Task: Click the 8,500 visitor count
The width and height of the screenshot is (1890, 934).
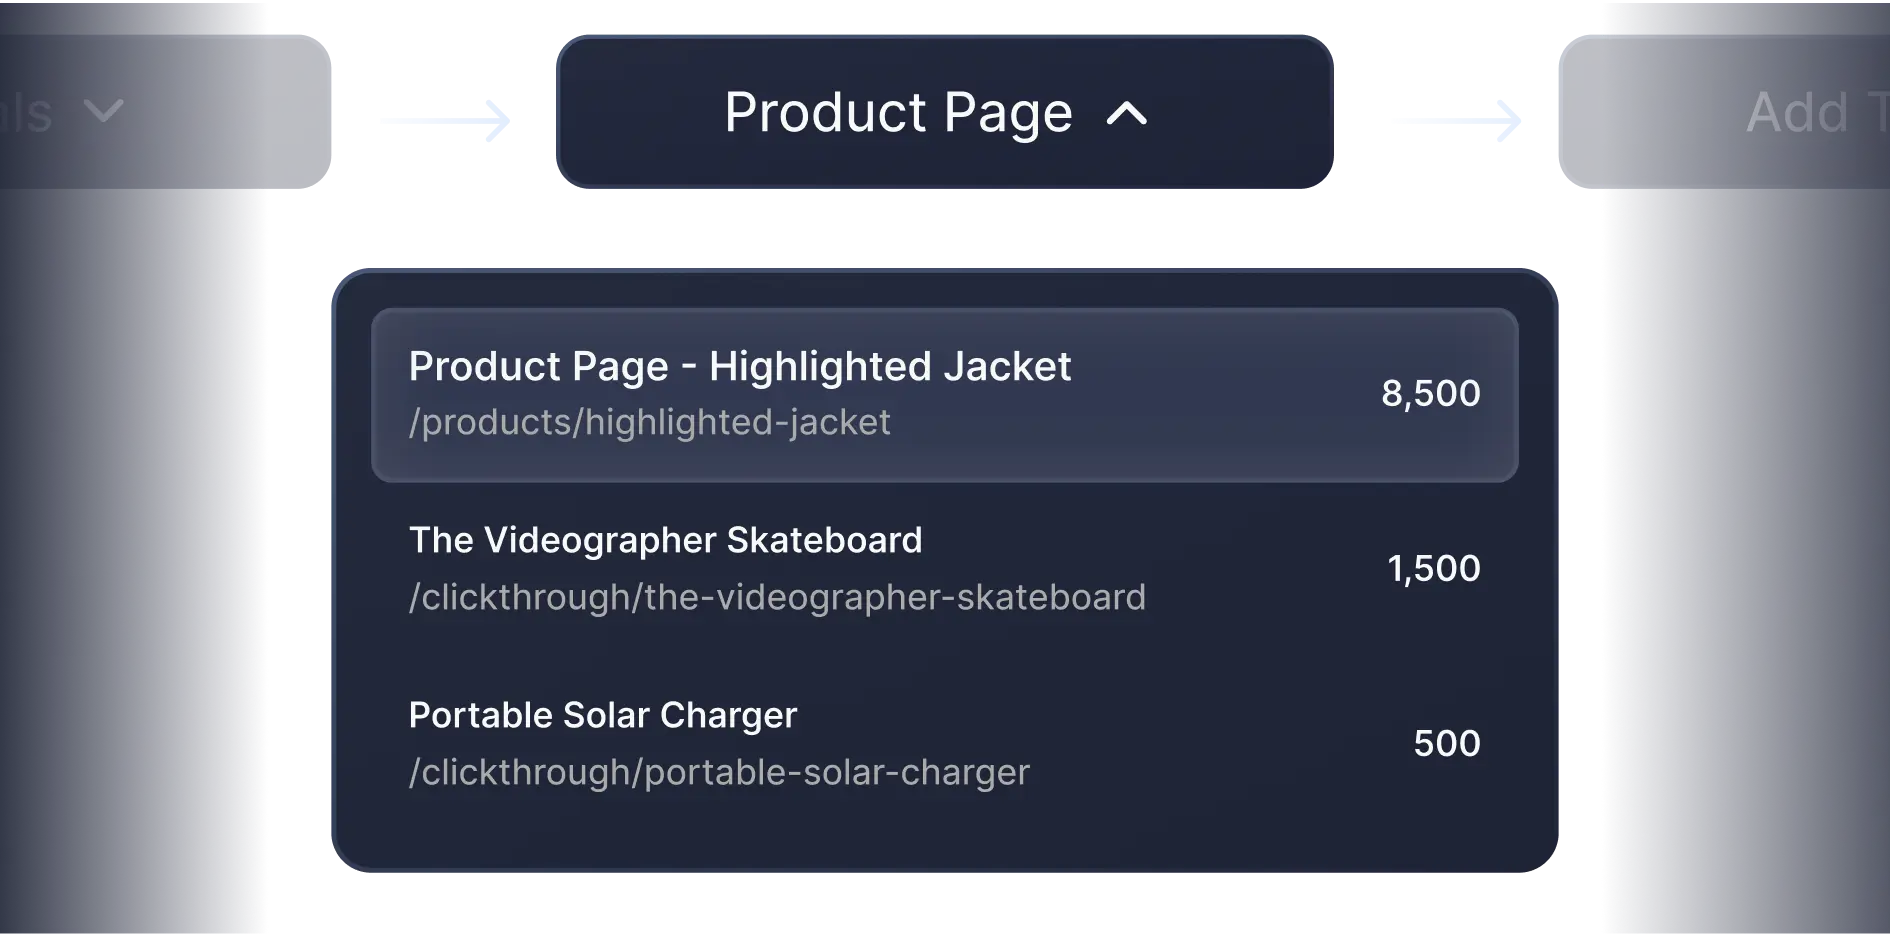Action: tap(1430, 394)
